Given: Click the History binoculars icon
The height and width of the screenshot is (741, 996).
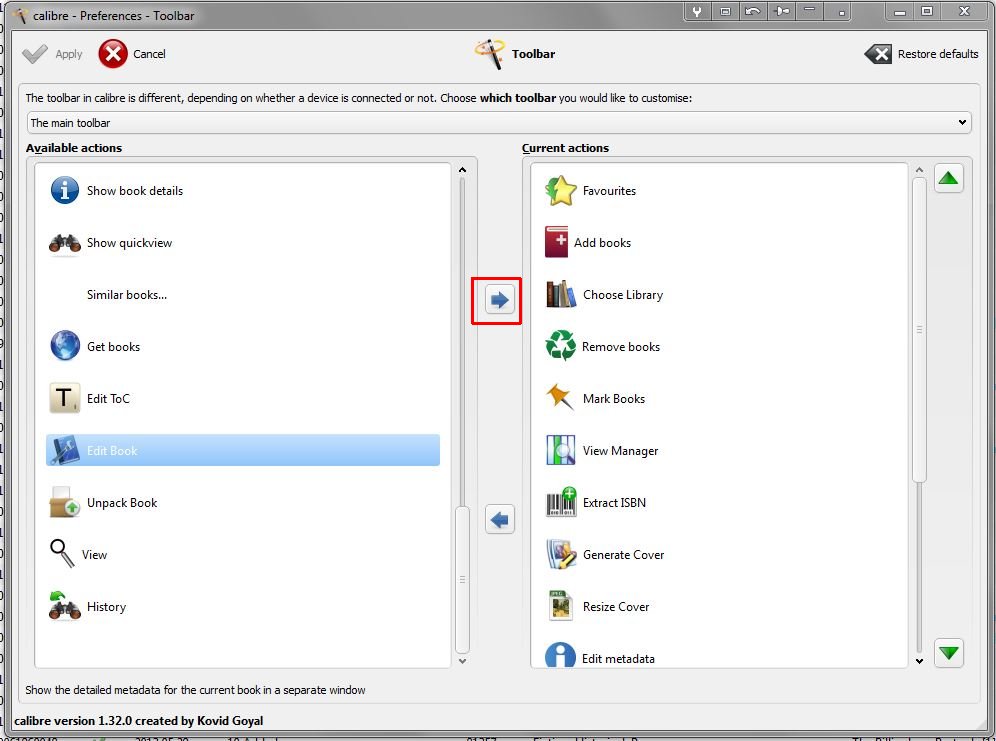Looking at the screenshot, I should (65, 606).
